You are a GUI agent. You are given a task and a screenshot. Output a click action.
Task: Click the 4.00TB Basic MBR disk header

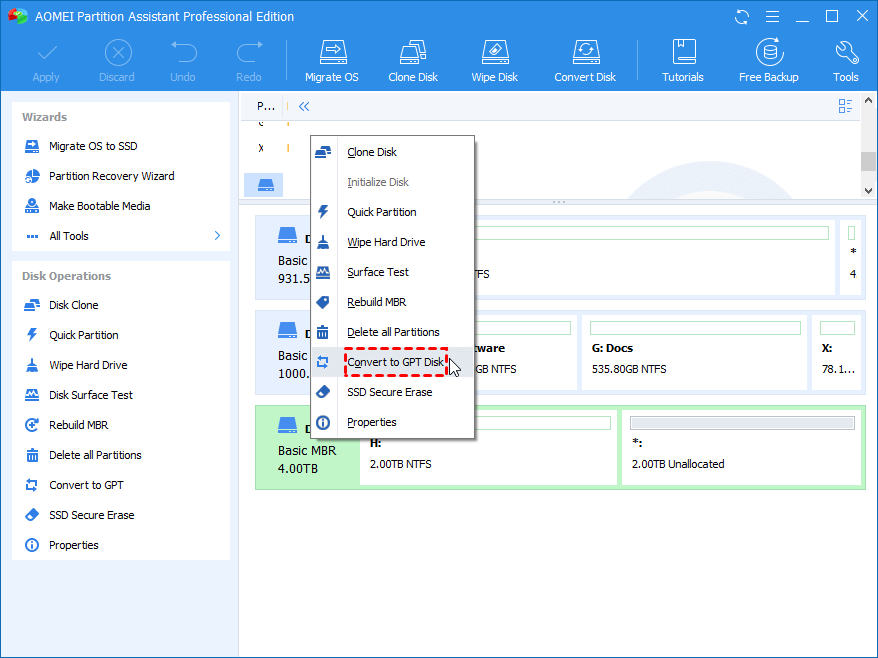307,447
